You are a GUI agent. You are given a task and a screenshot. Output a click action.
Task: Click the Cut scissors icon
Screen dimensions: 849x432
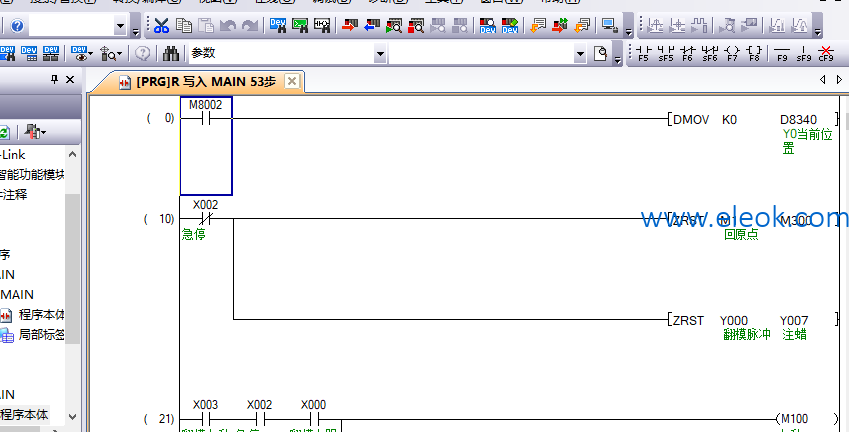coord(161,25)
